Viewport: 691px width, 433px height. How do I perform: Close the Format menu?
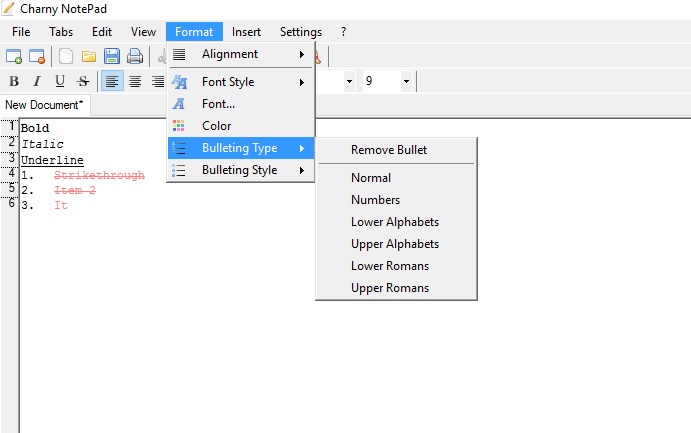coord(194,32)
